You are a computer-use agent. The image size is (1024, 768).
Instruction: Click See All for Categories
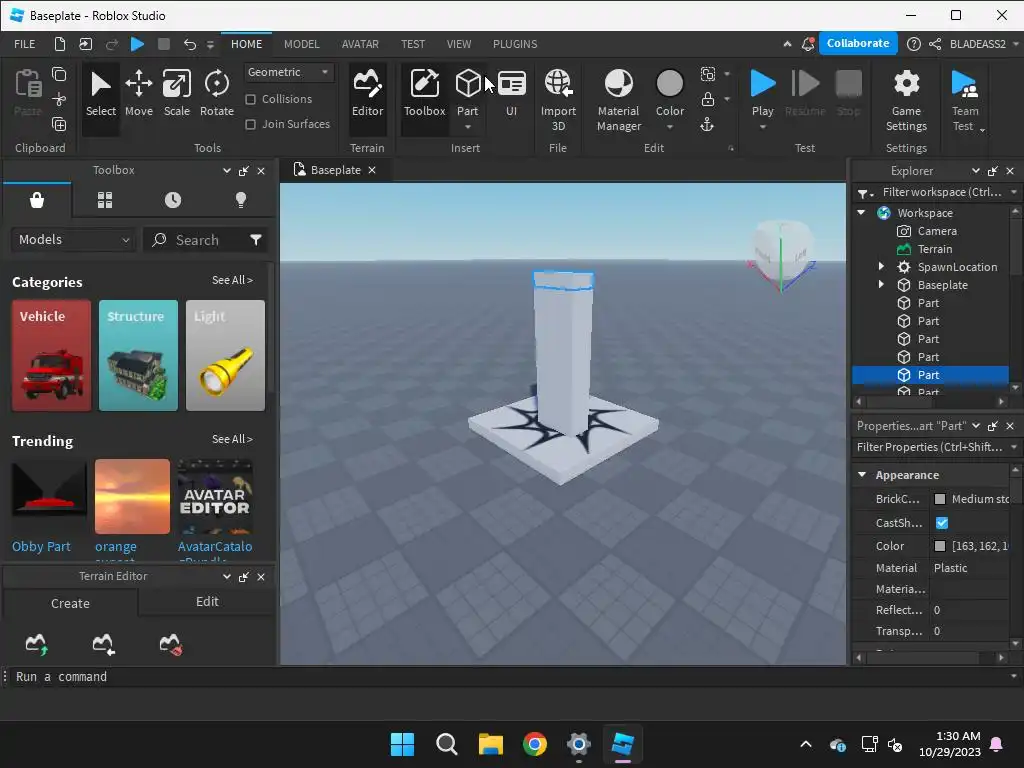(232, 280)
